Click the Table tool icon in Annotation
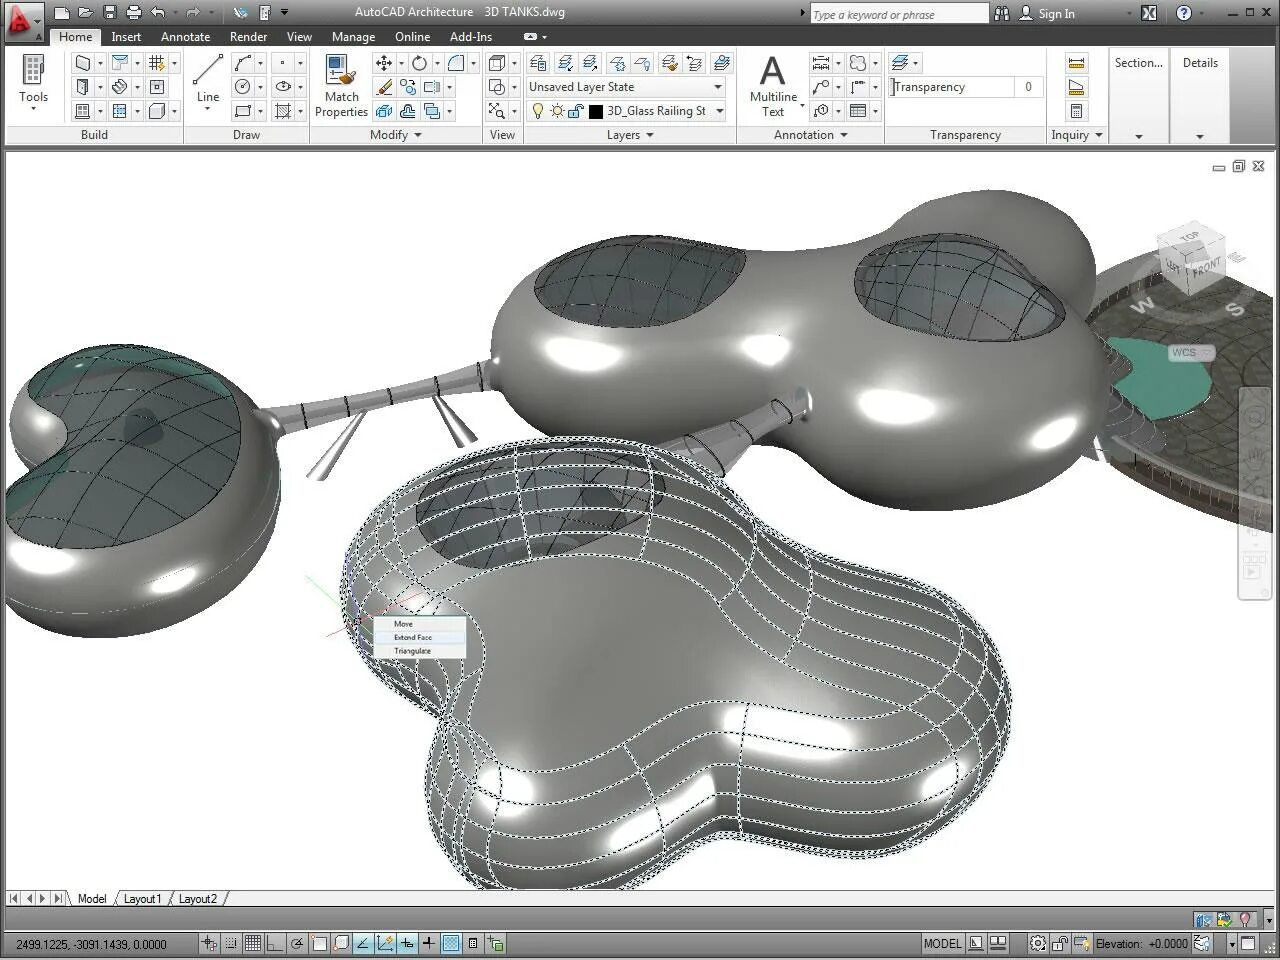This screenshot has height=960, width=1280. (x=858, y=111)
